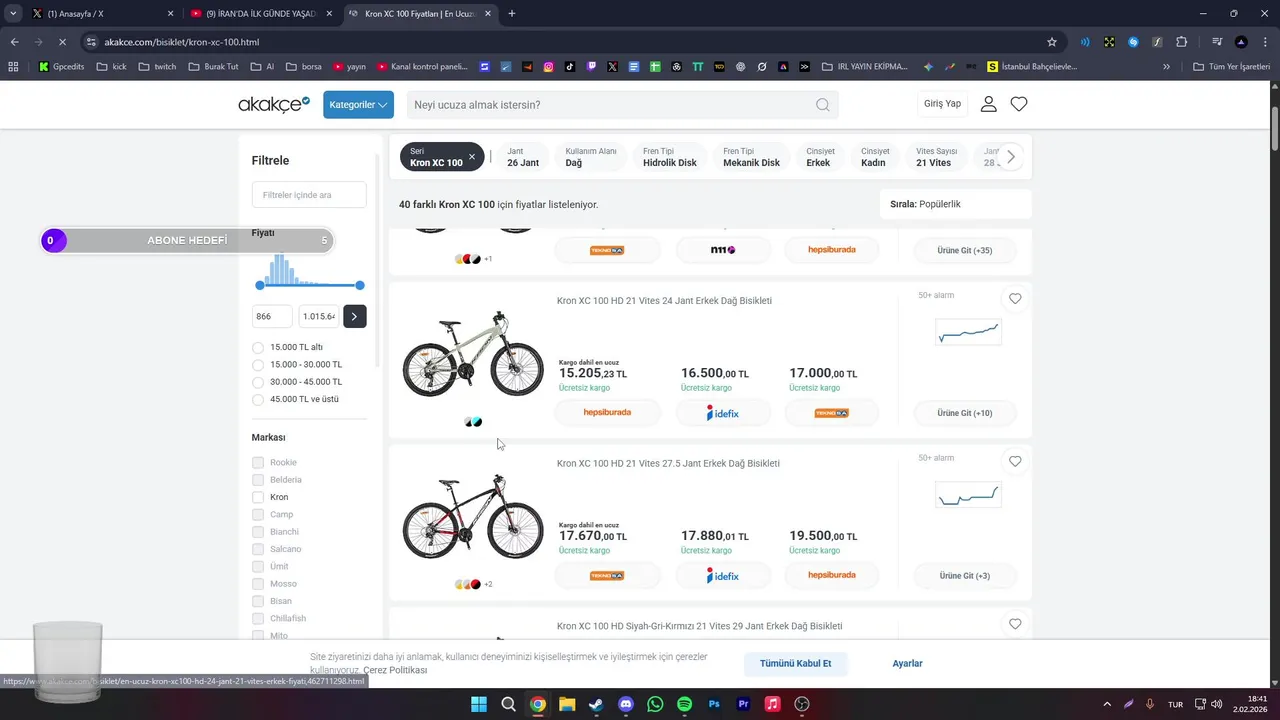Check the Kron brand checkbox

[258, 497]
